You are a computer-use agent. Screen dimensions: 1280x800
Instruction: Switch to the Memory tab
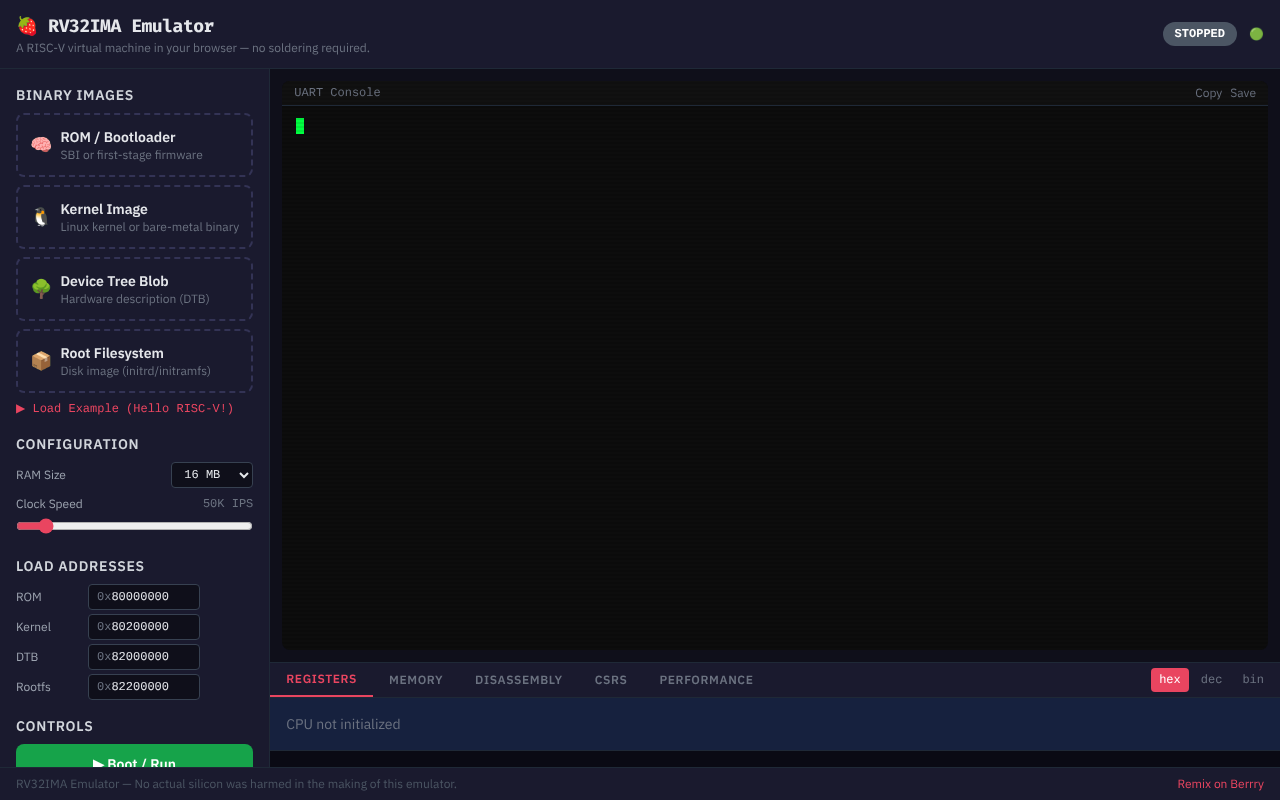[x=416, y=680]
